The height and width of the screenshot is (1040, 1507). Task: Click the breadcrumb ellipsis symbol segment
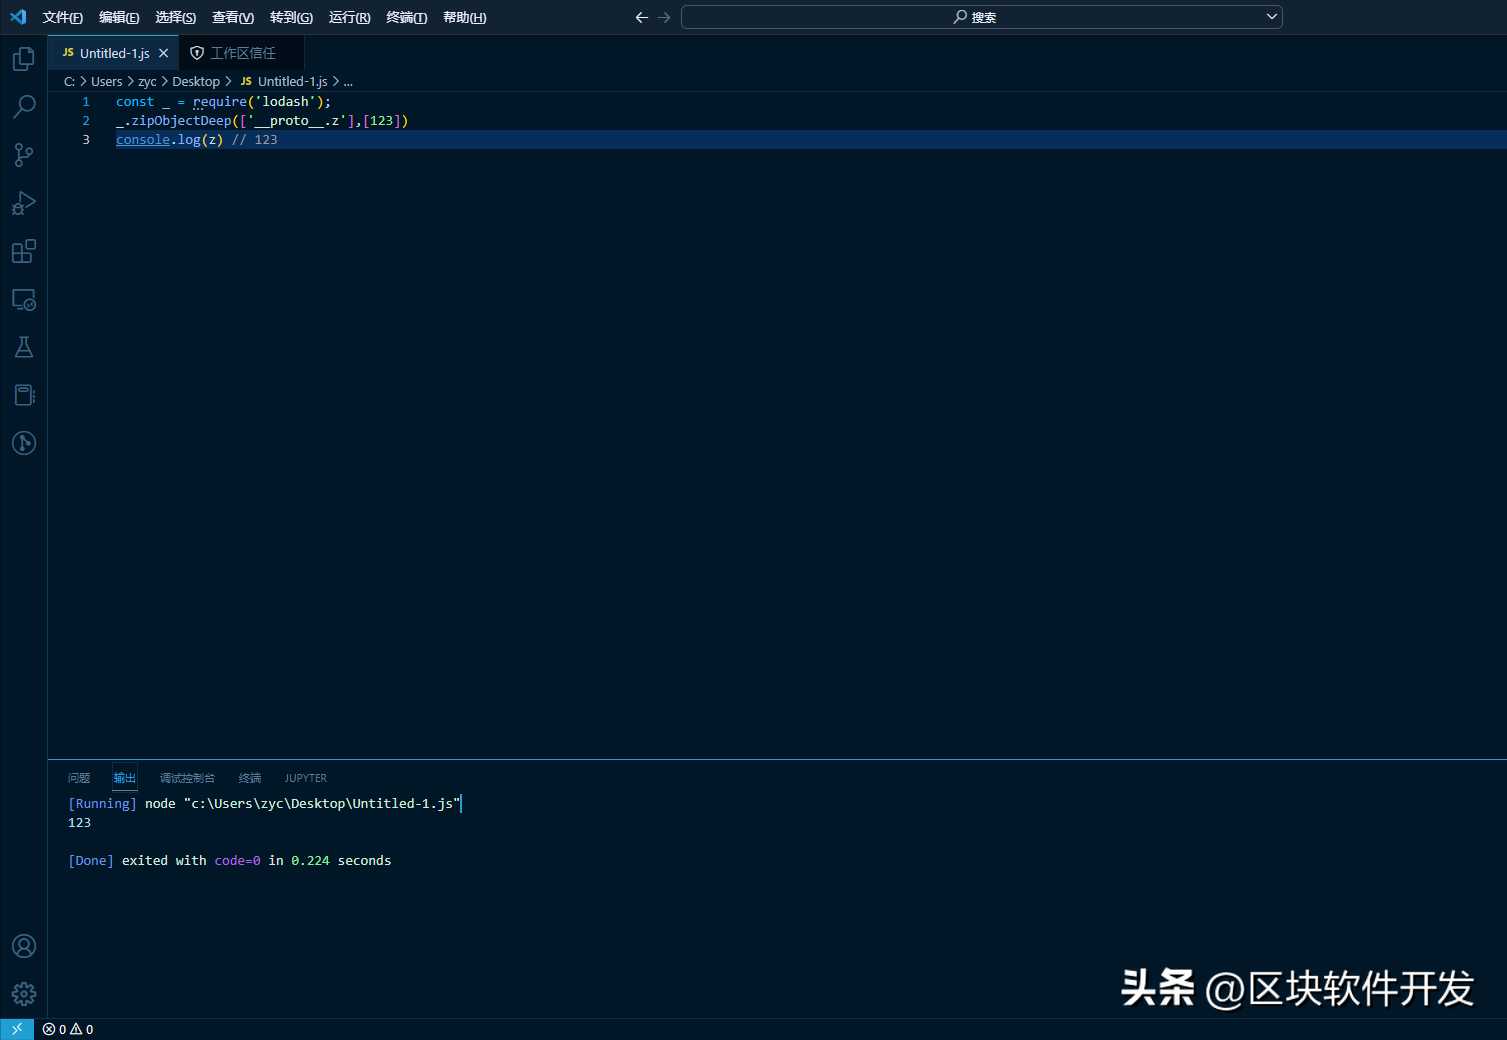click(348, 82)
